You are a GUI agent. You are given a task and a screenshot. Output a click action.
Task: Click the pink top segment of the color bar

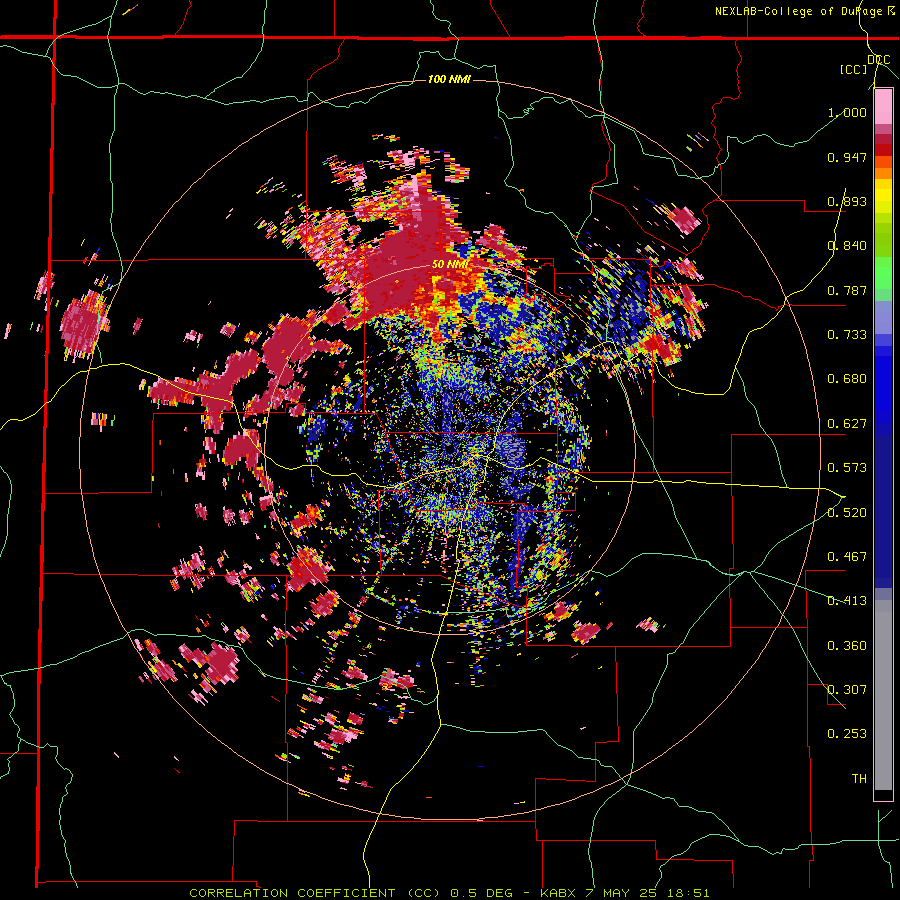883,107
